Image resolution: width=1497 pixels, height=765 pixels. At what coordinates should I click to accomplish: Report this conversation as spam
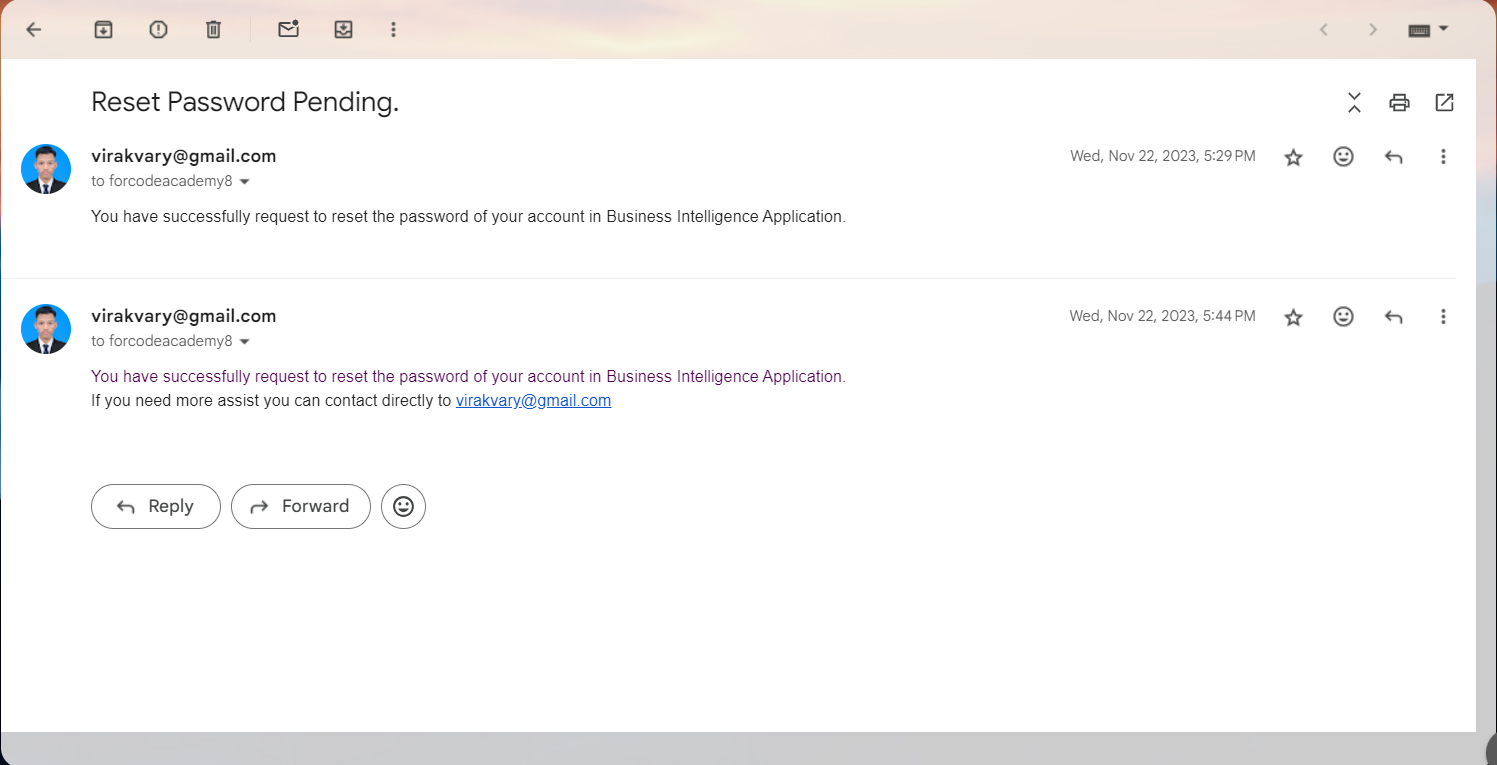point(158,30)
